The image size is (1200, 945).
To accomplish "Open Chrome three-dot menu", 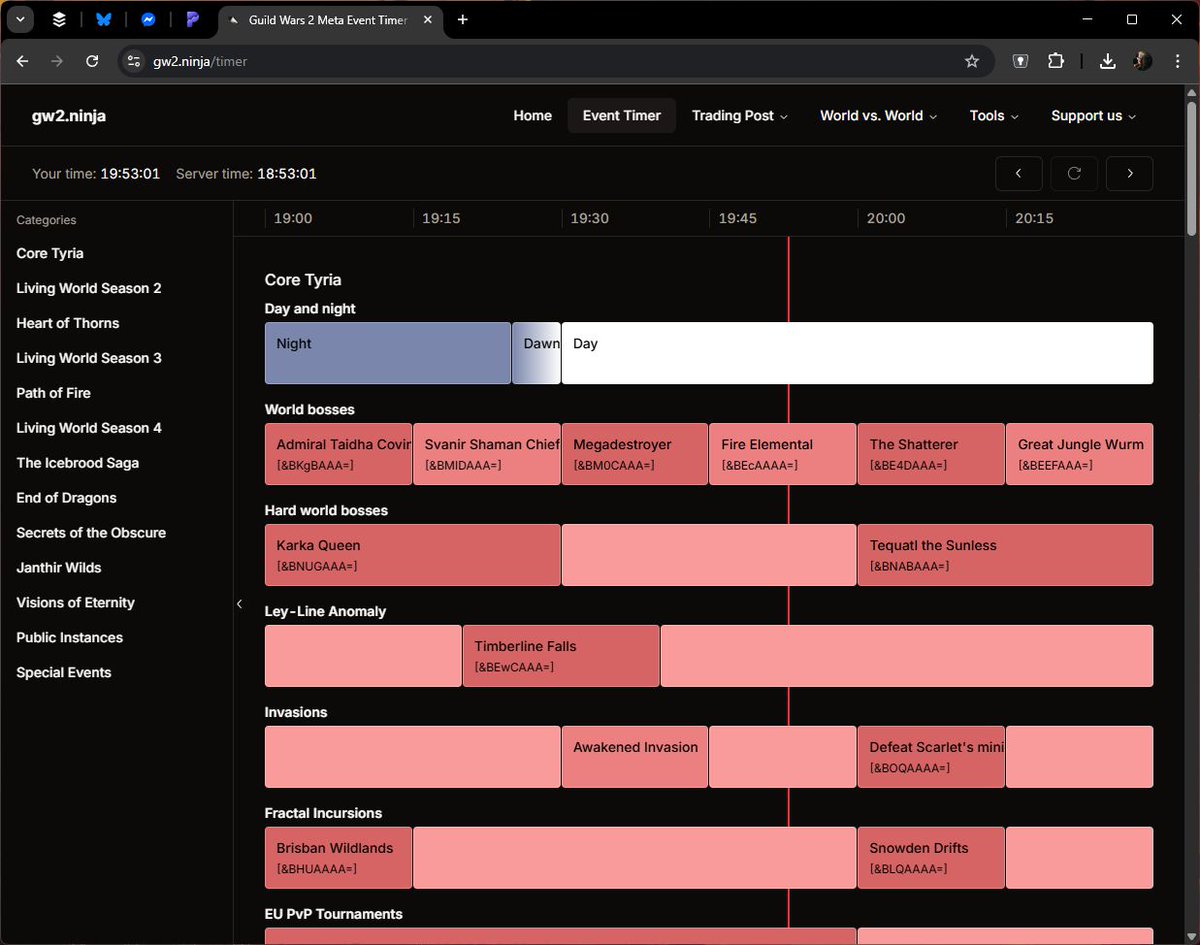I will (x=1177, y=61).
